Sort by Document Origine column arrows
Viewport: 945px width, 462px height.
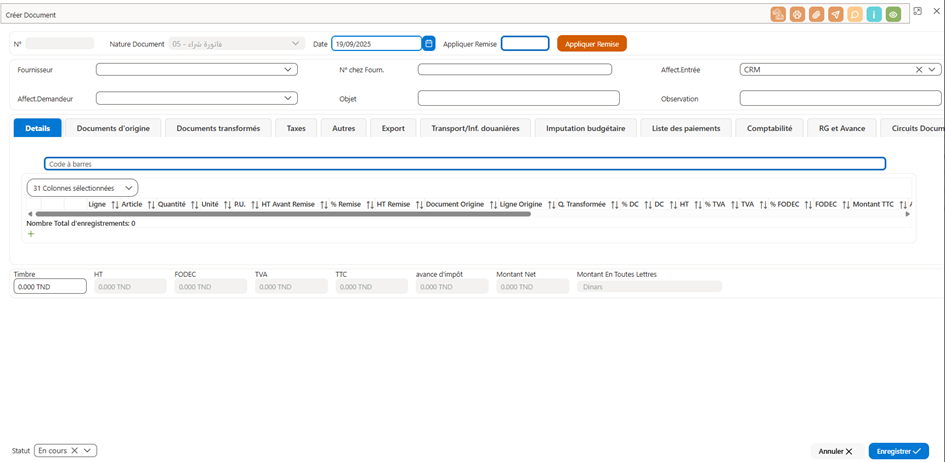point(493,205)
